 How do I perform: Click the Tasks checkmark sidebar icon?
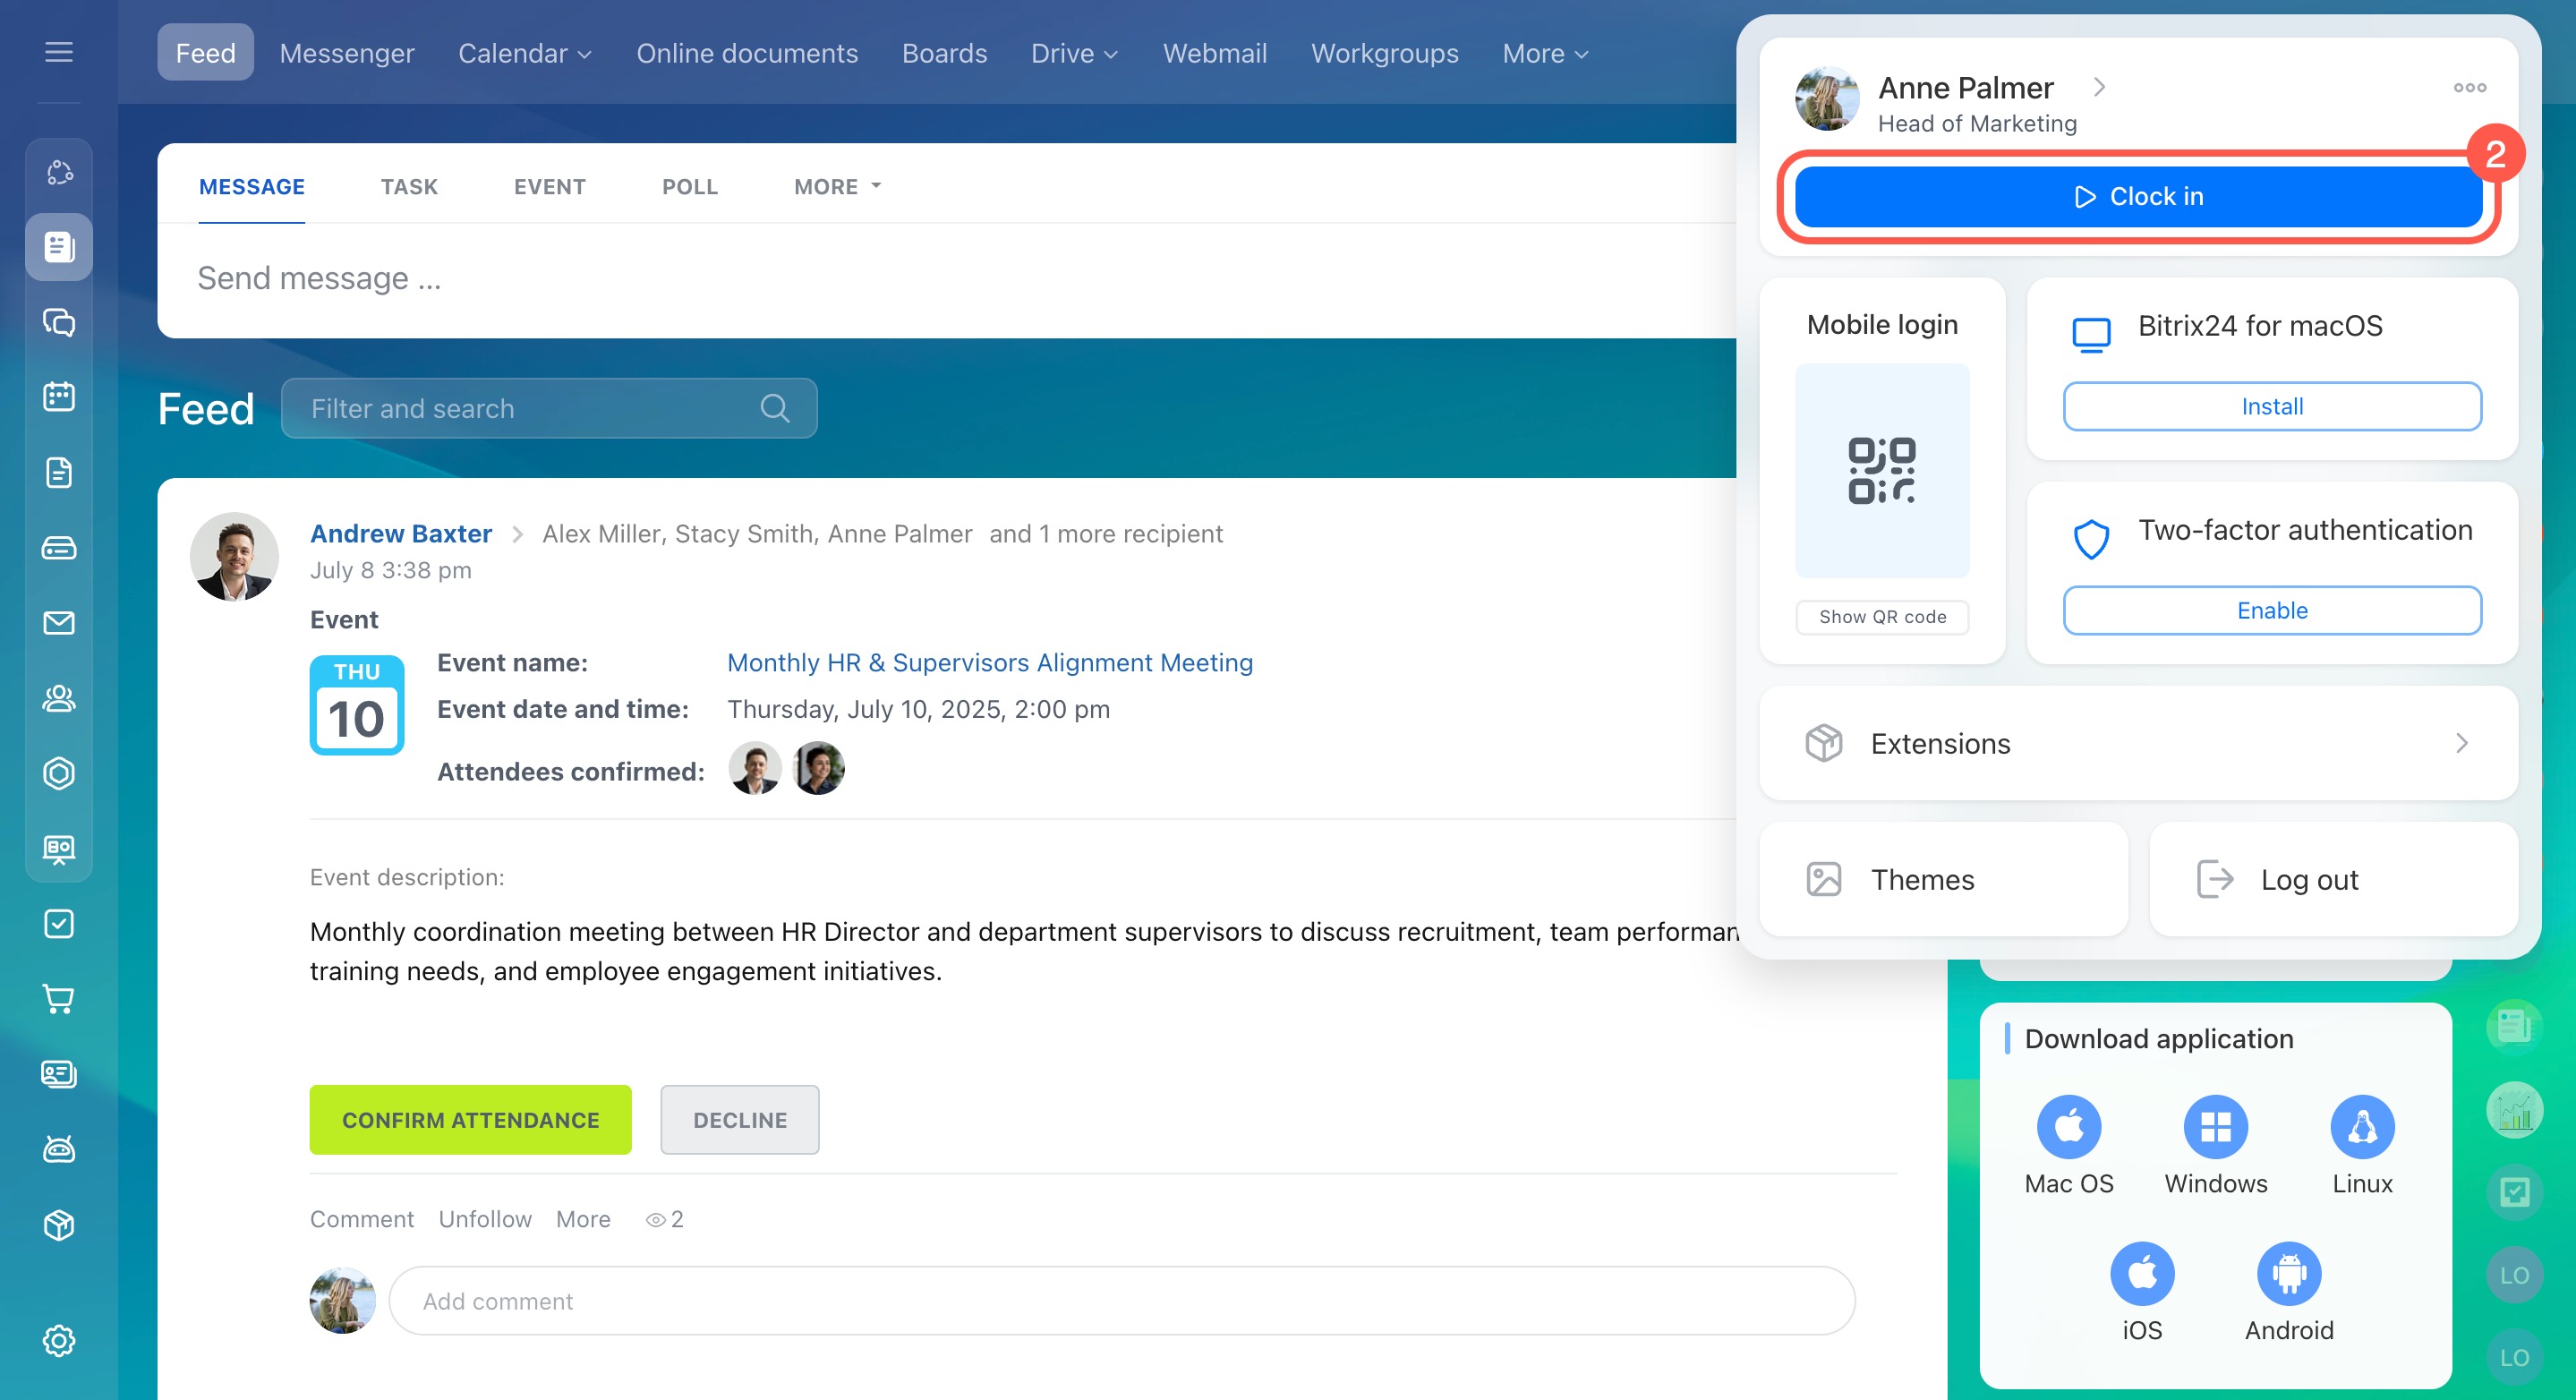pyautogui.click(x=59, y=923)
